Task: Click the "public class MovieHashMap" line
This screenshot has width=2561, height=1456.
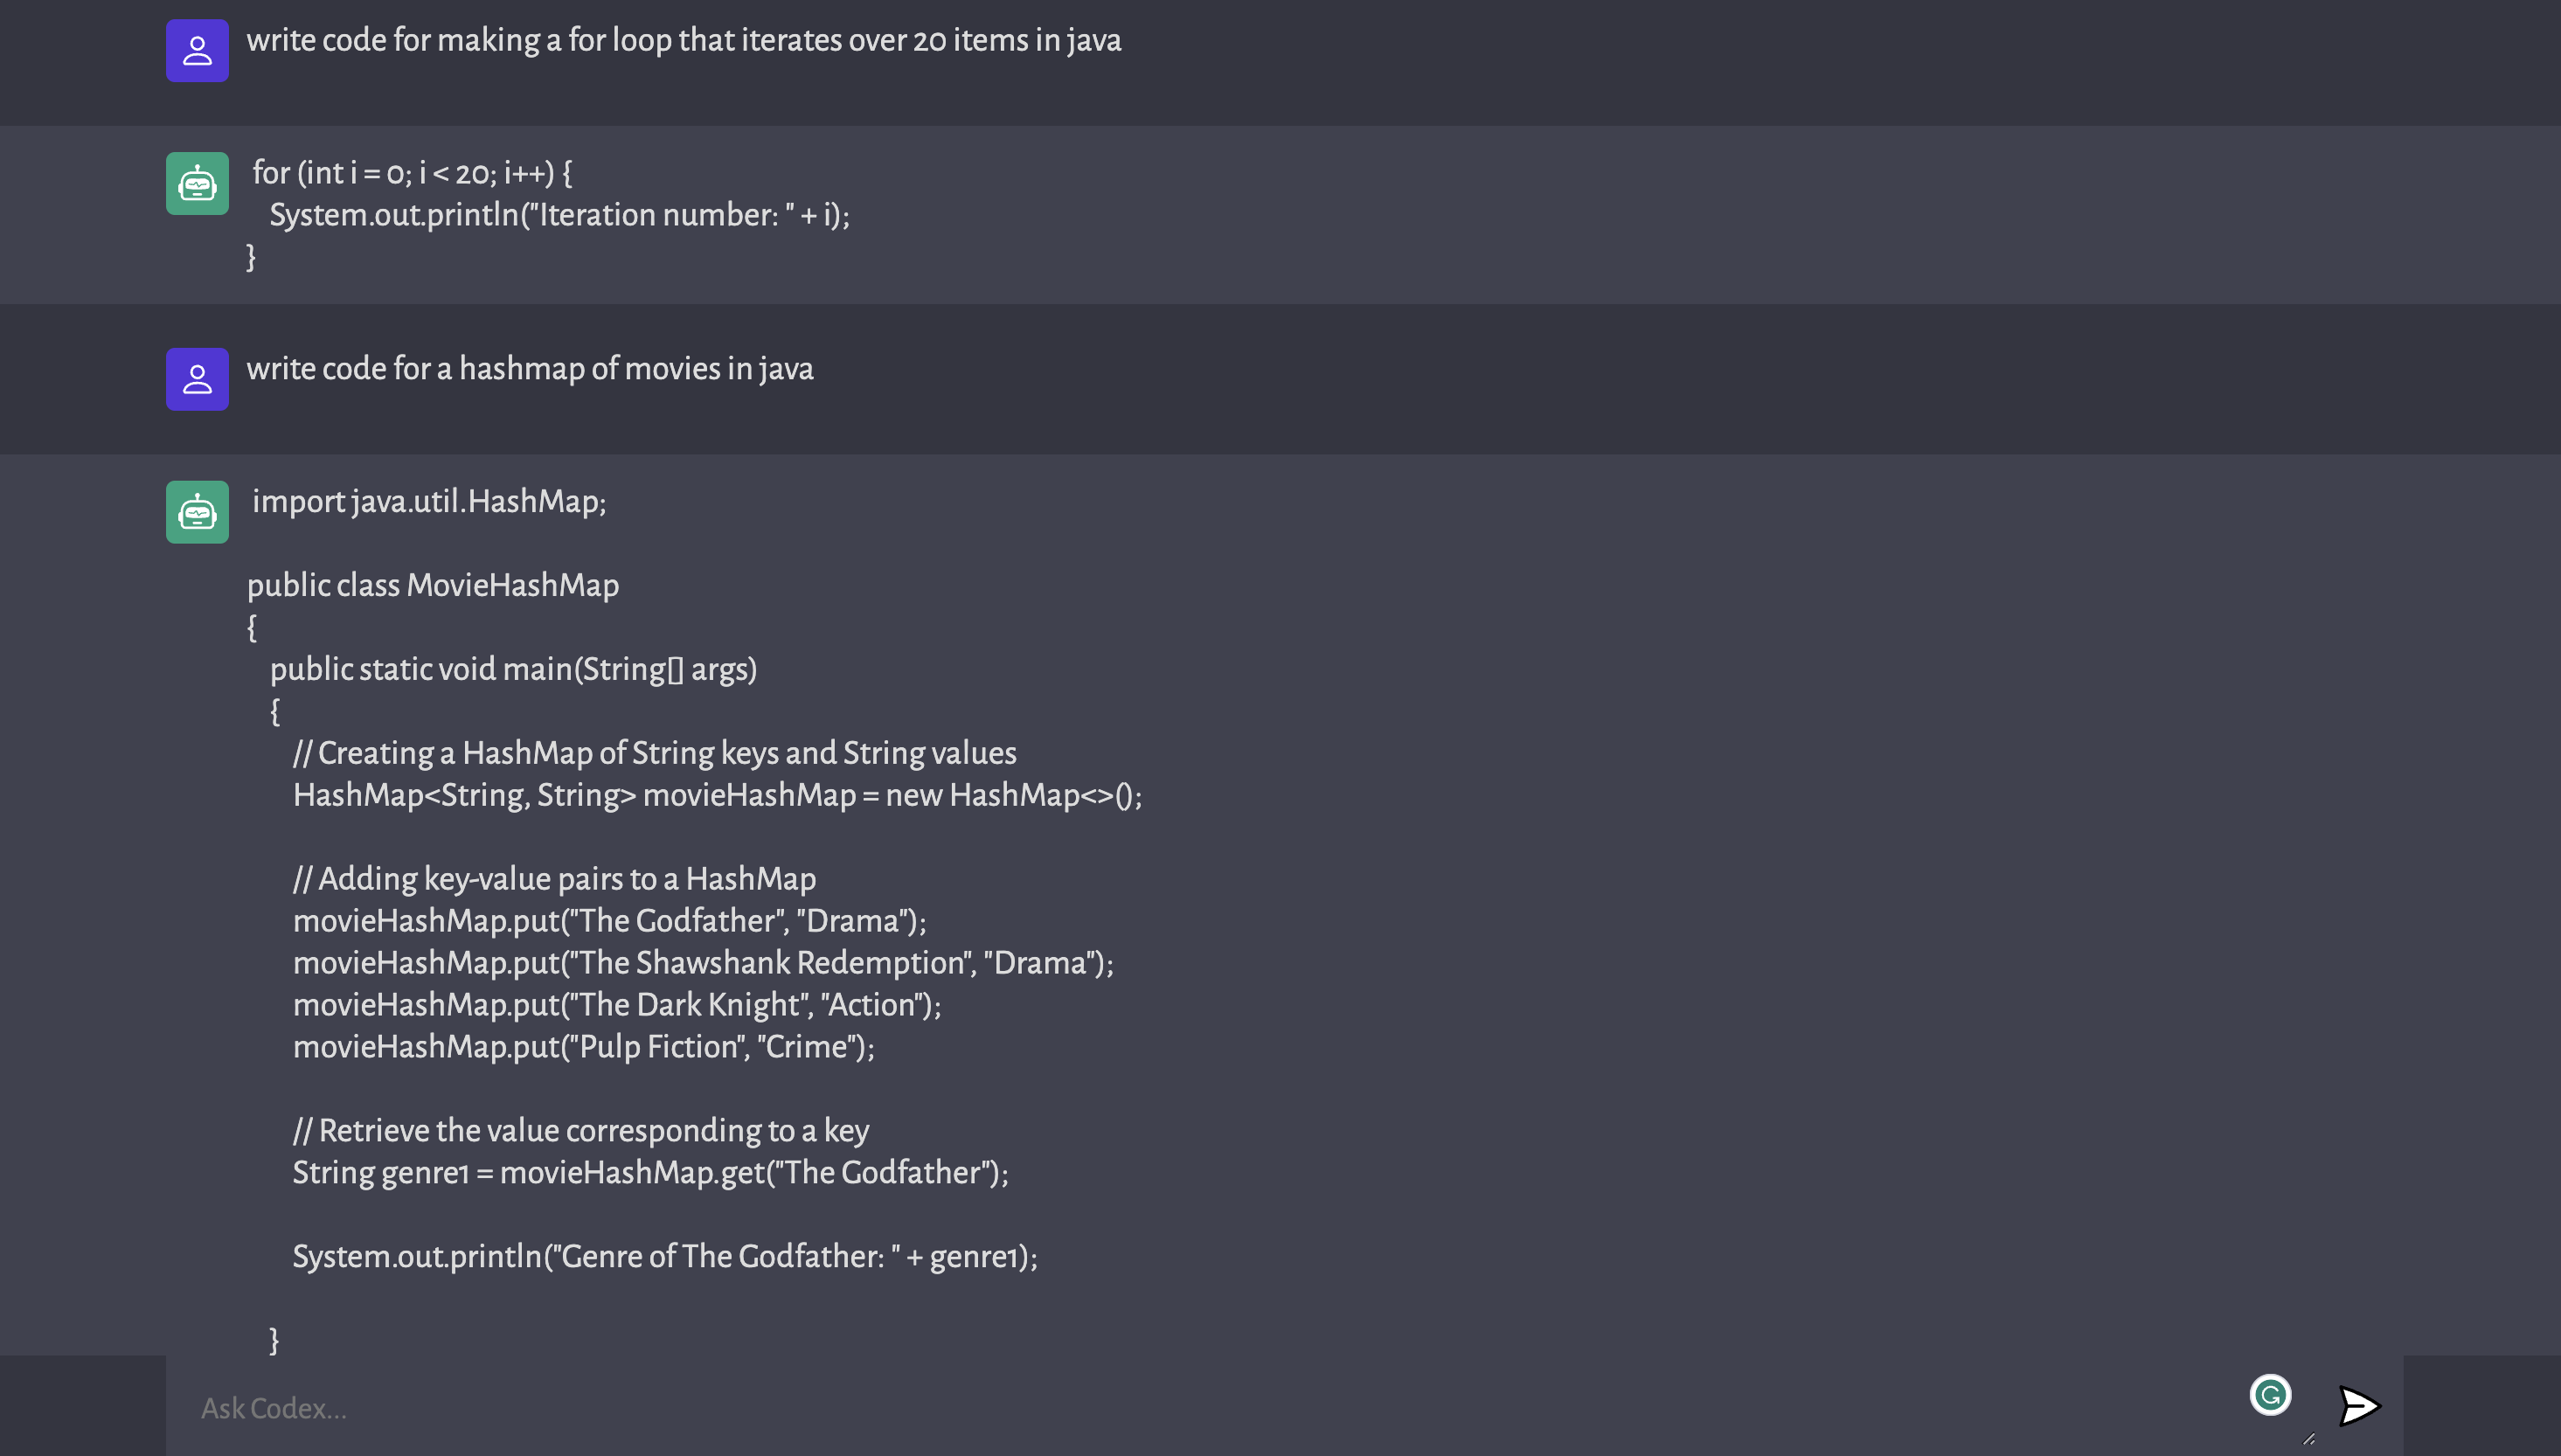Action: click(x=433, y=585)
